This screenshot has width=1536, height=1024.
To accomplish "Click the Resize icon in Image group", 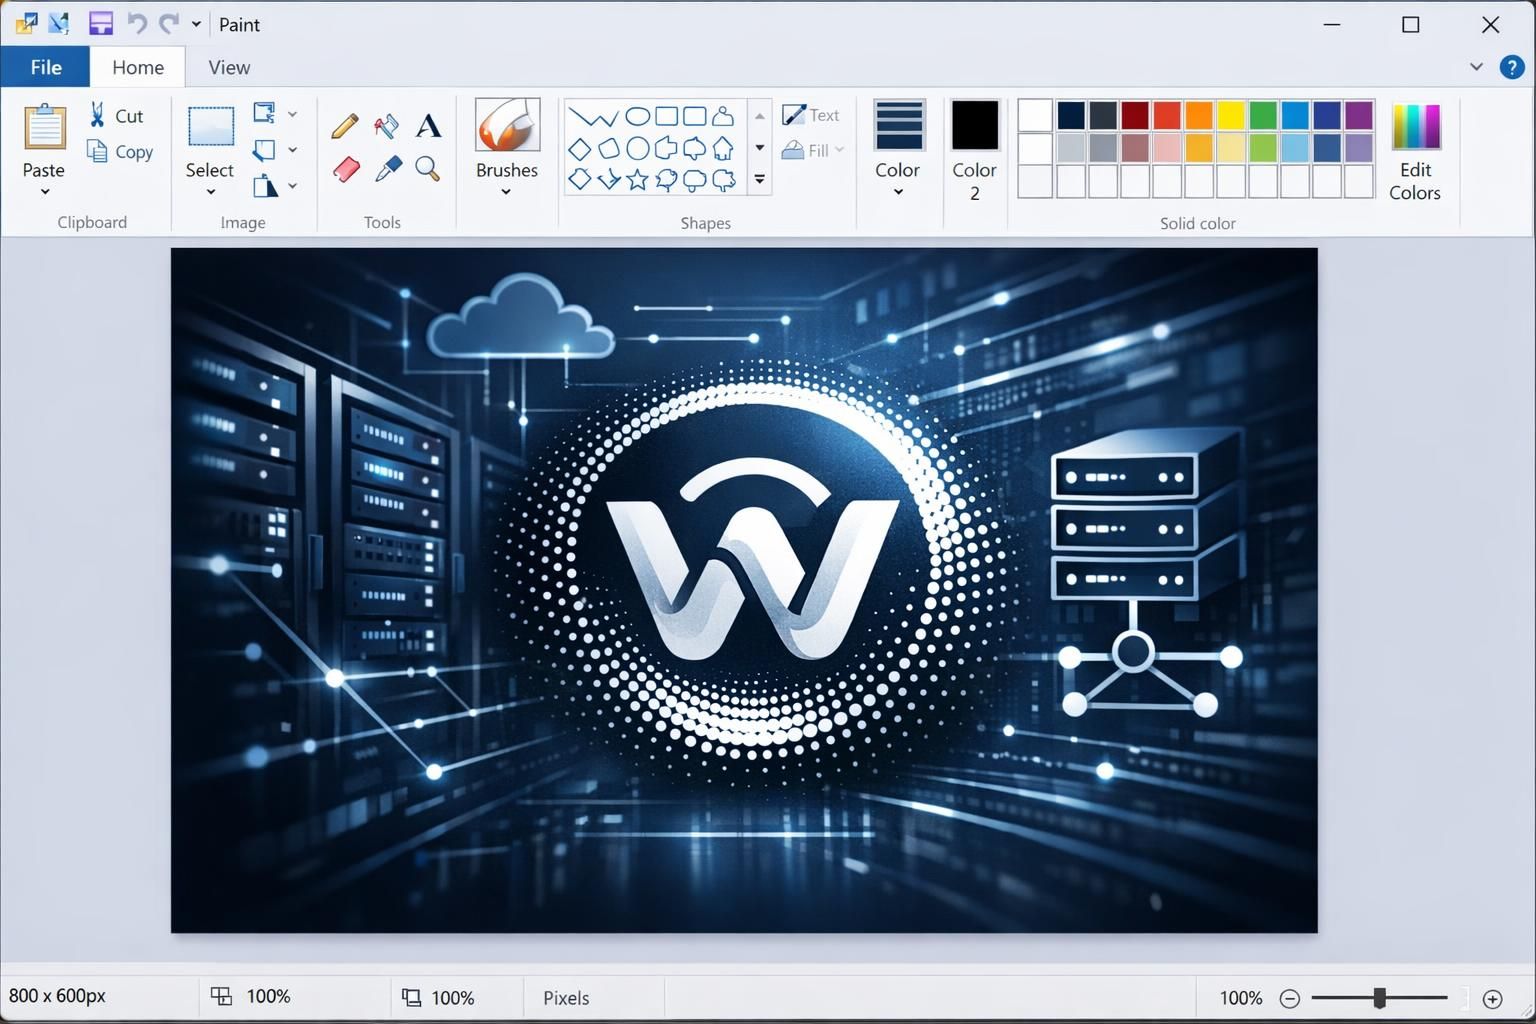I will (264, 150).
